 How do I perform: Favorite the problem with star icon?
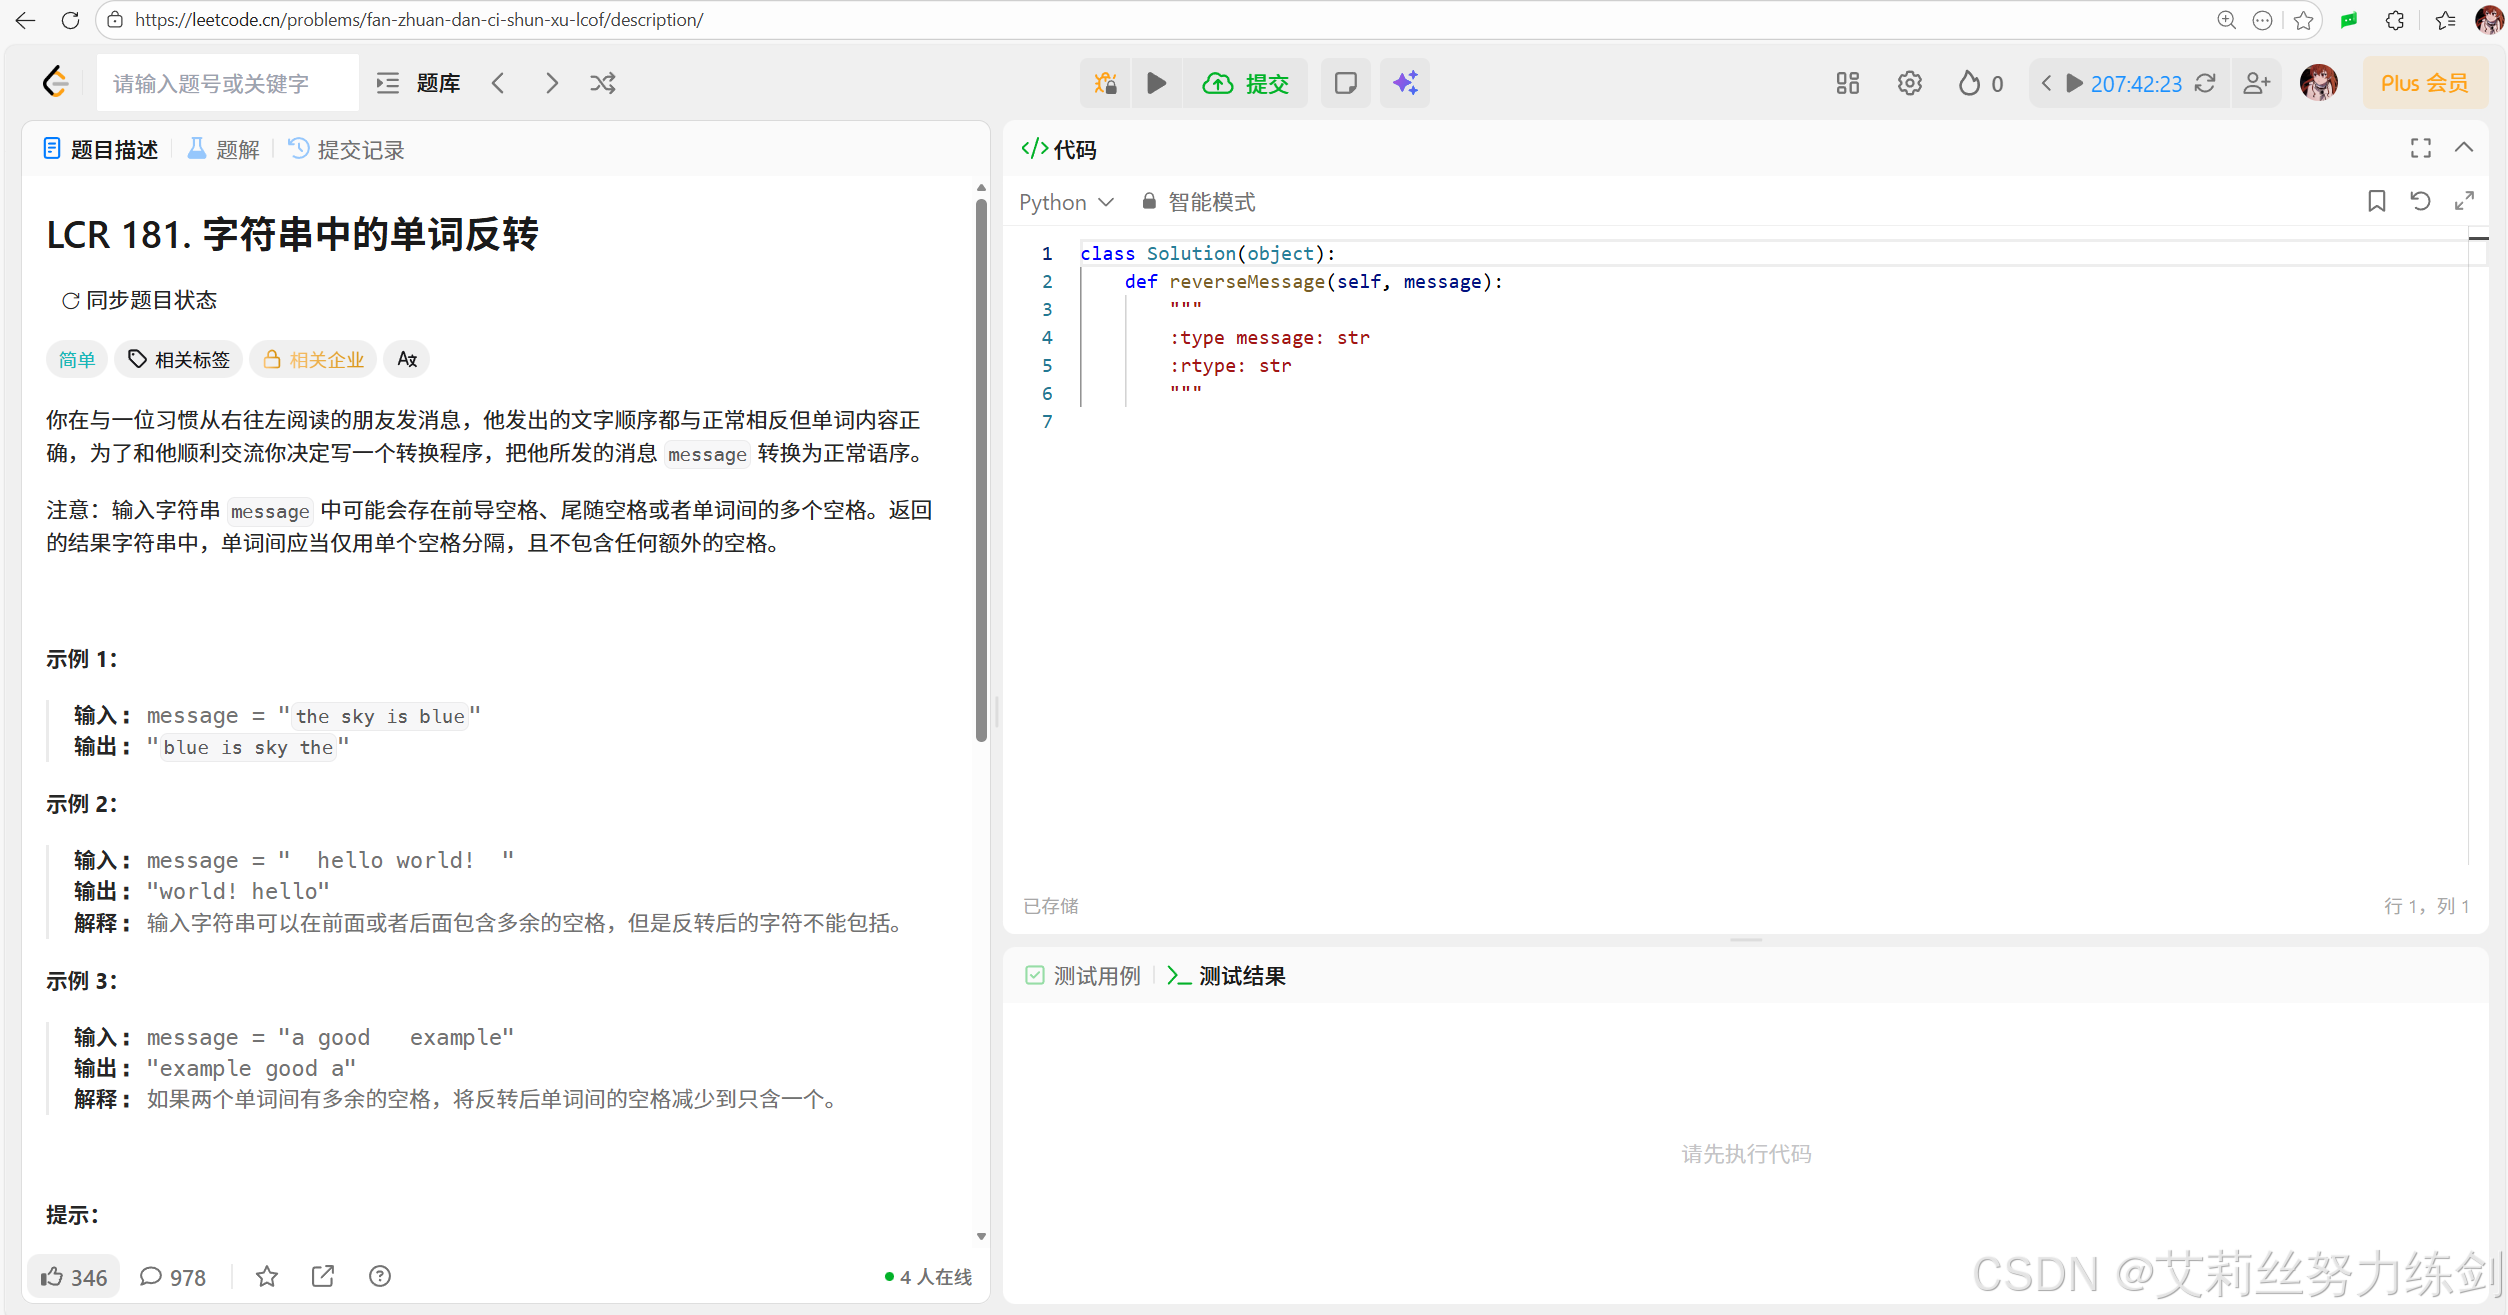pos(267,1277)
